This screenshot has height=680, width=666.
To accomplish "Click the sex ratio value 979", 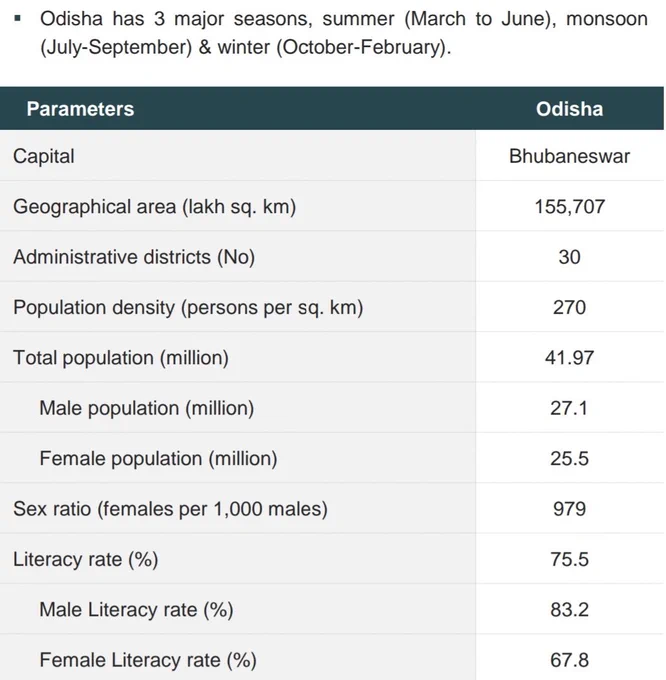I will coord(569,509).
